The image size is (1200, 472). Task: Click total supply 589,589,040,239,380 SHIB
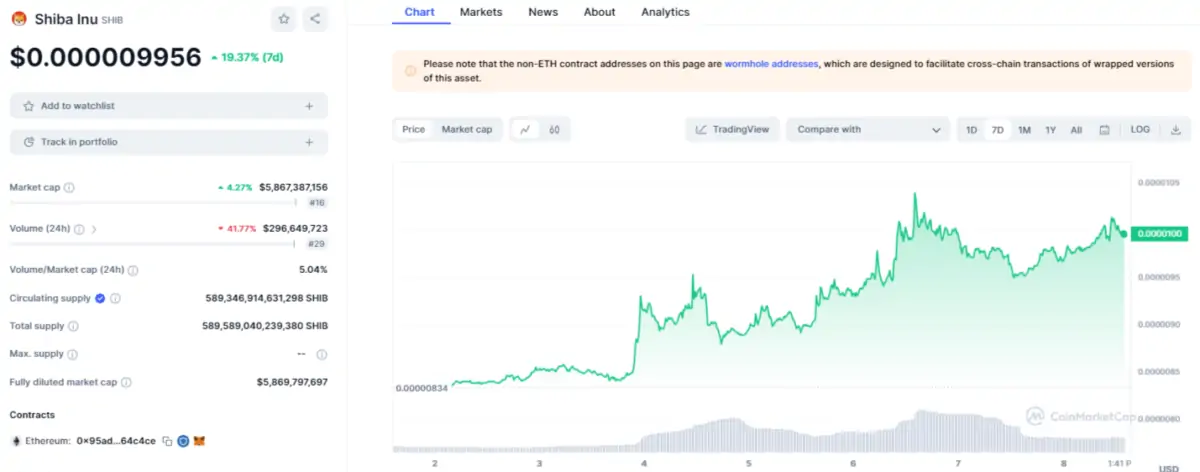(x=265, y=326)
